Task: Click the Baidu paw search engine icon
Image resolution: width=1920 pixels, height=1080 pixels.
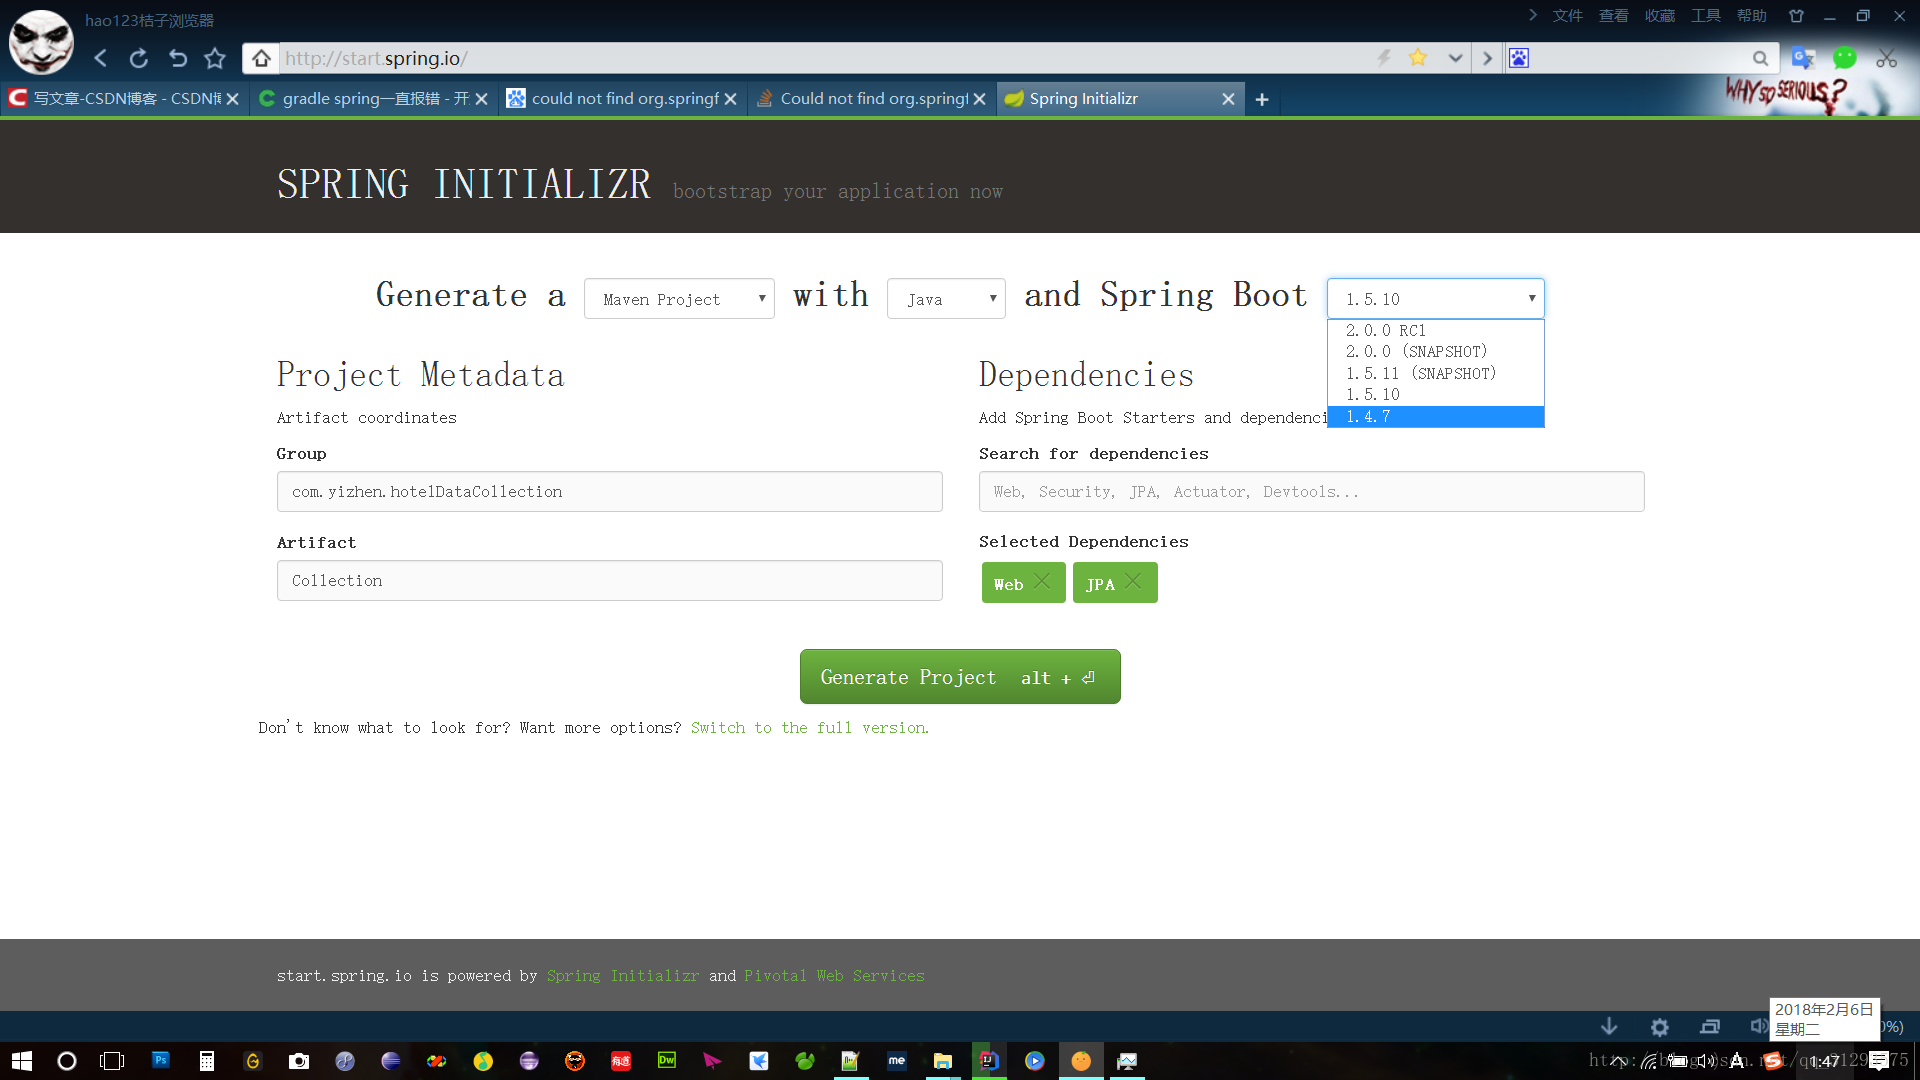Action: point(1519,58)
